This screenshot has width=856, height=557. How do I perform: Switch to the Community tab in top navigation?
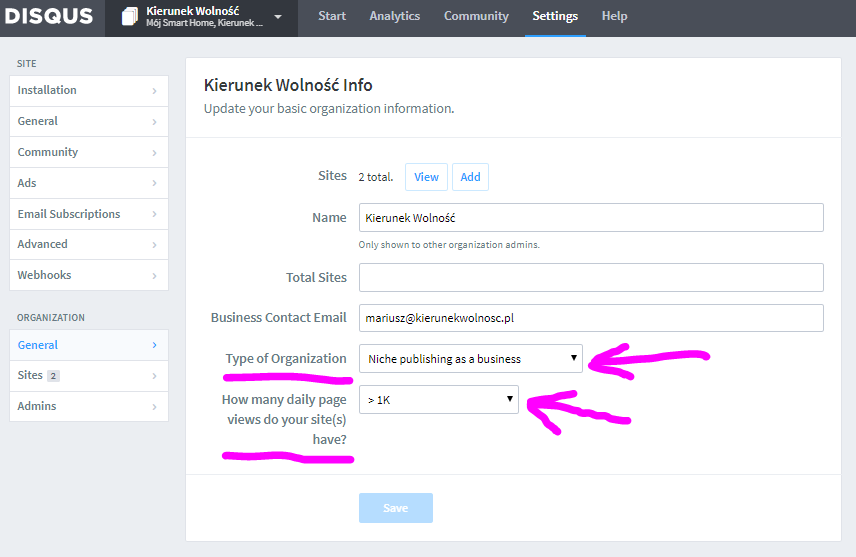coord(476,16)
